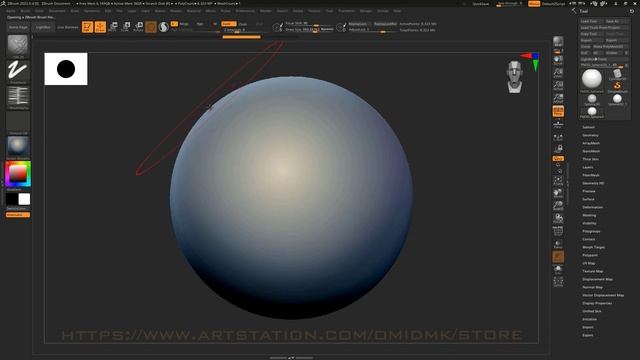This screenshot has width=640, height=360.
Task: Click the Frame mesh icon
Action: [558, 180]
